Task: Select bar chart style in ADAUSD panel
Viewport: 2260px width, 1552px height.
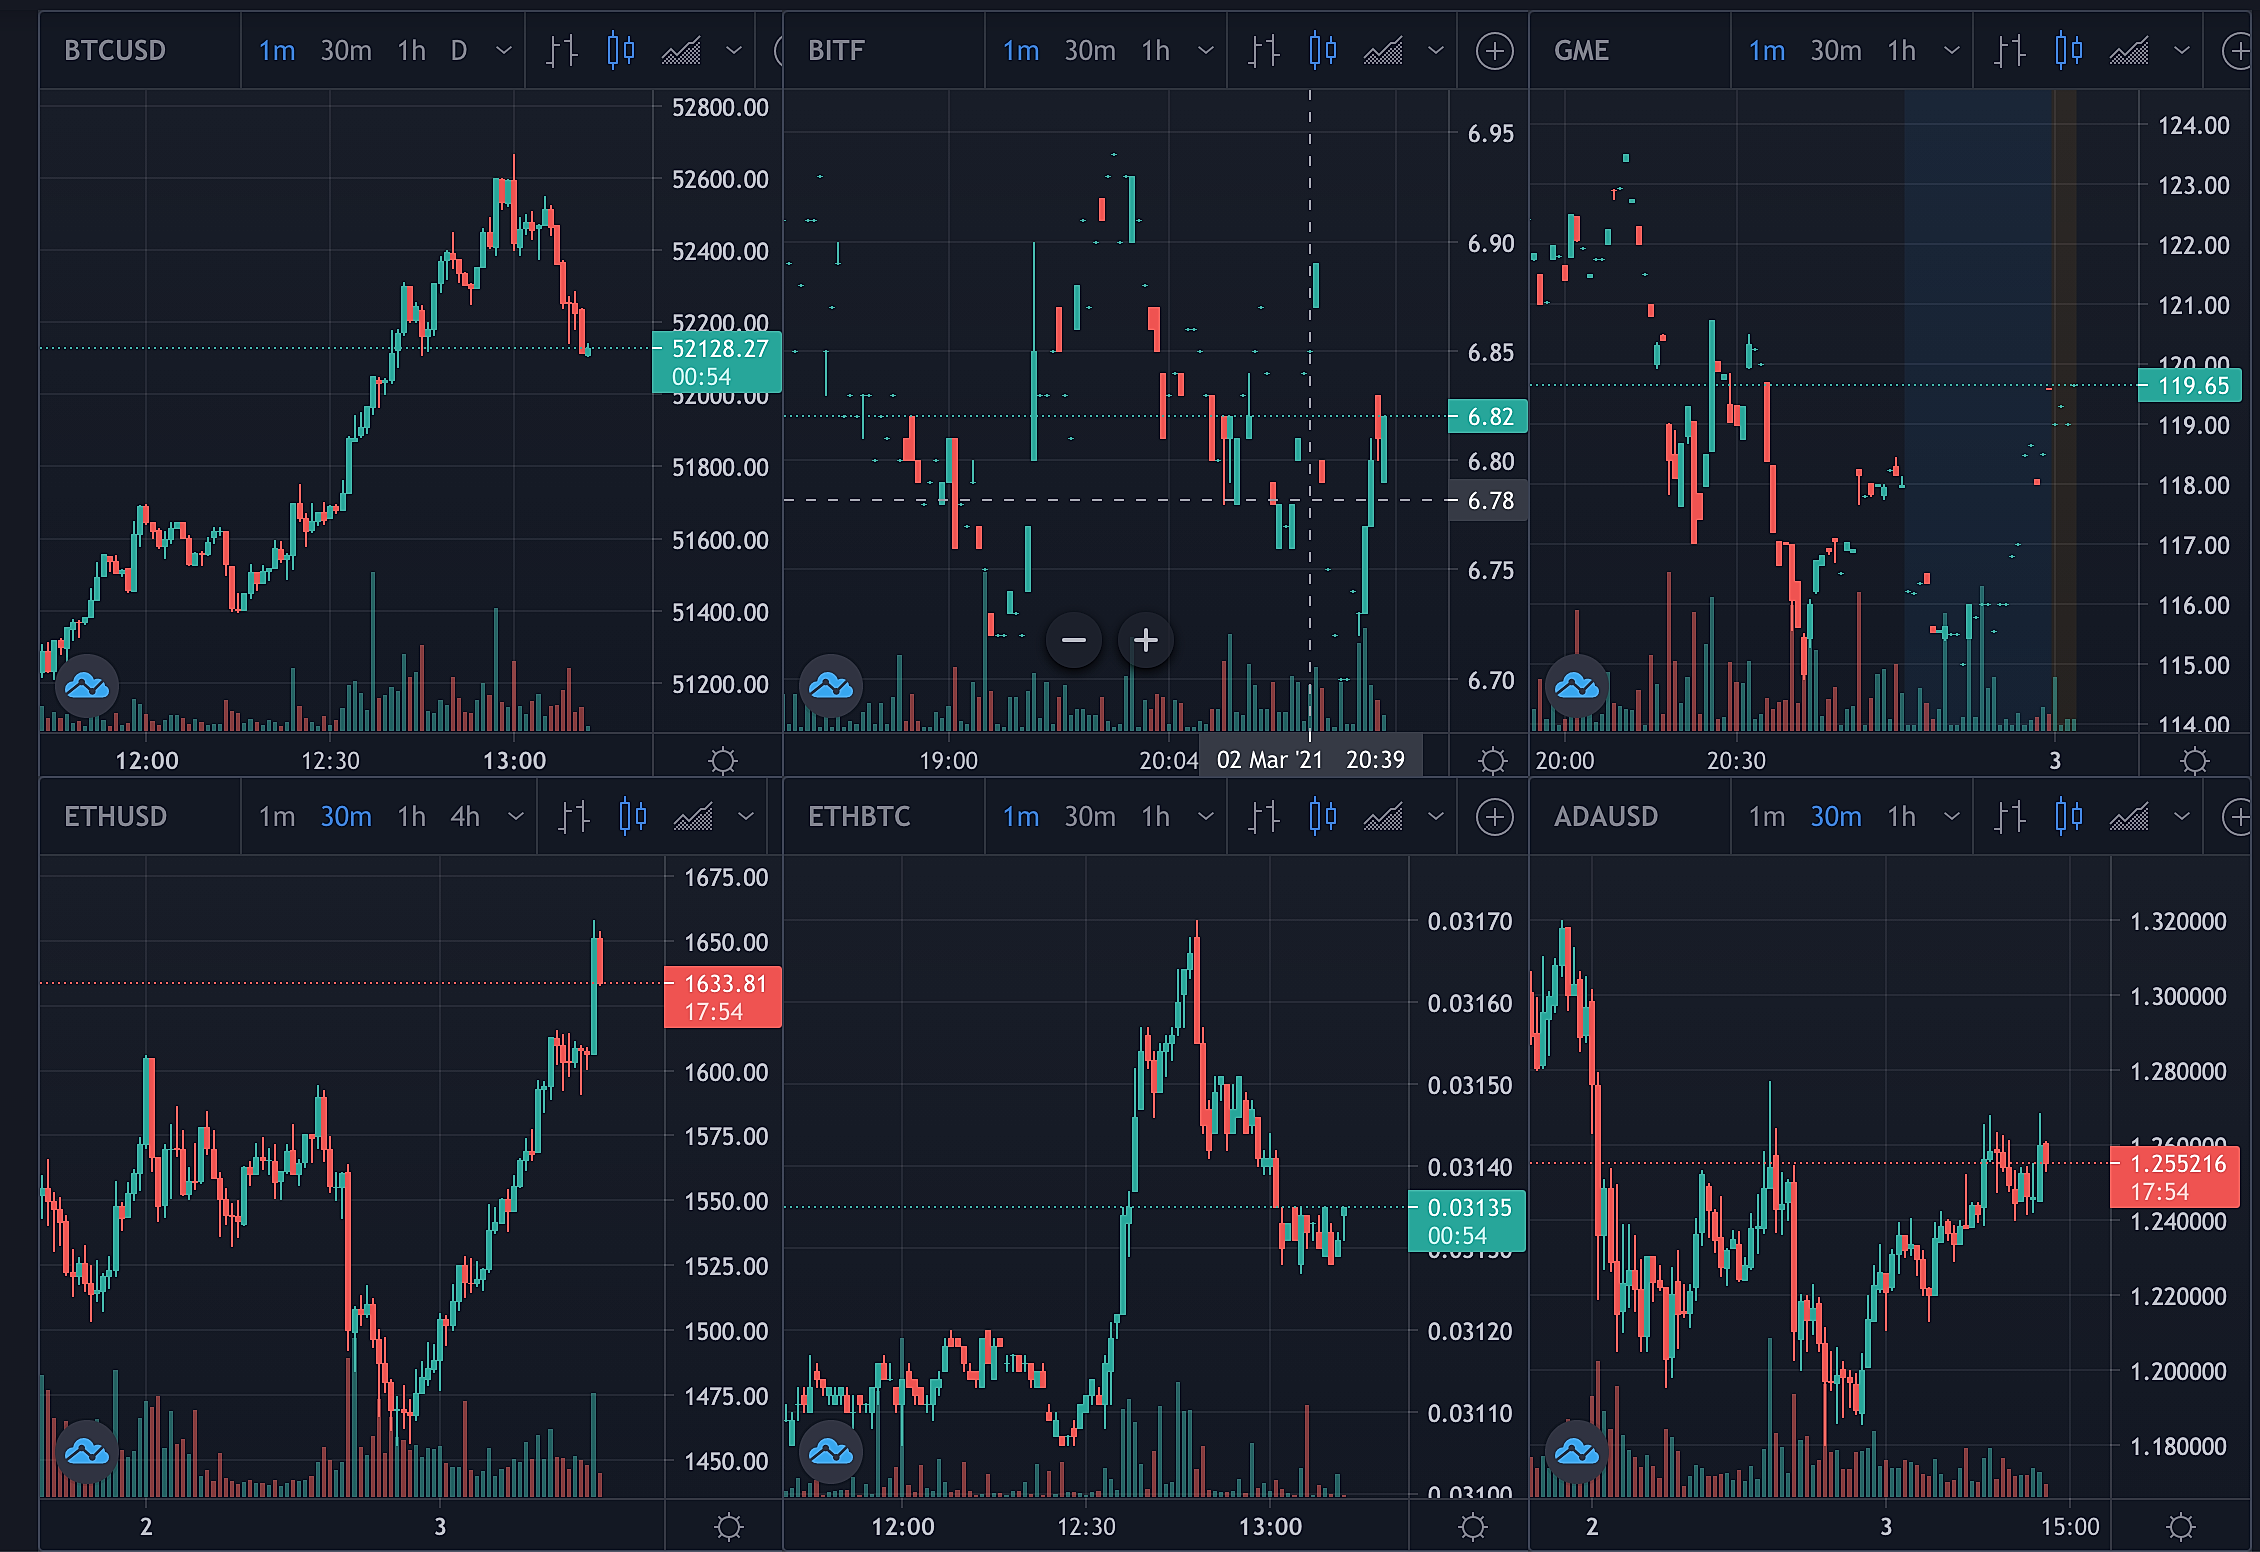Action: click(2011, 816)
